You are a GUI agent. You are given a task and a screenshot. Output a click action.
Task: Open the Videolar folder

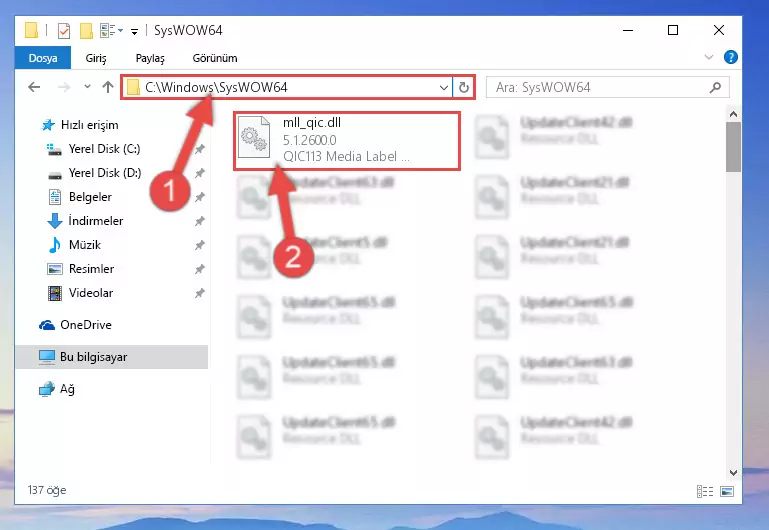tap(91, 293)
